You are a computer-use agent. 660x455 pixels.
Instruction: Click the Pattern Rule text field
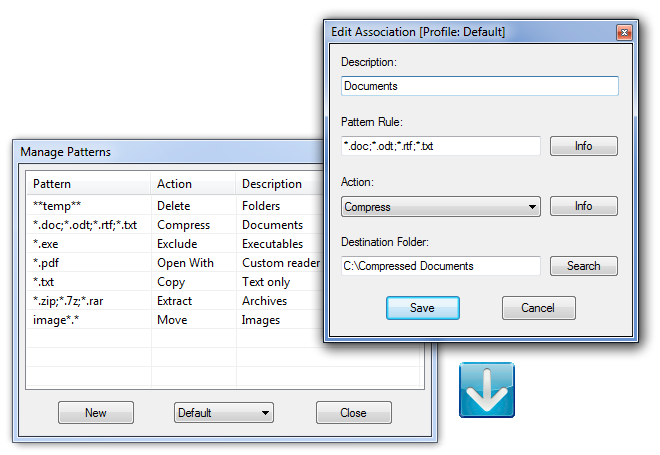[440, 146]
